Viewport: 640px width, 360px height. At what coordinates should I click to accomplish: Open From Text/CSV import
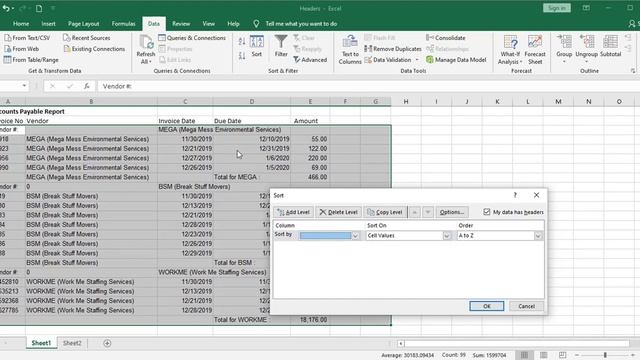pyautogui.click(x=27, y=38)
